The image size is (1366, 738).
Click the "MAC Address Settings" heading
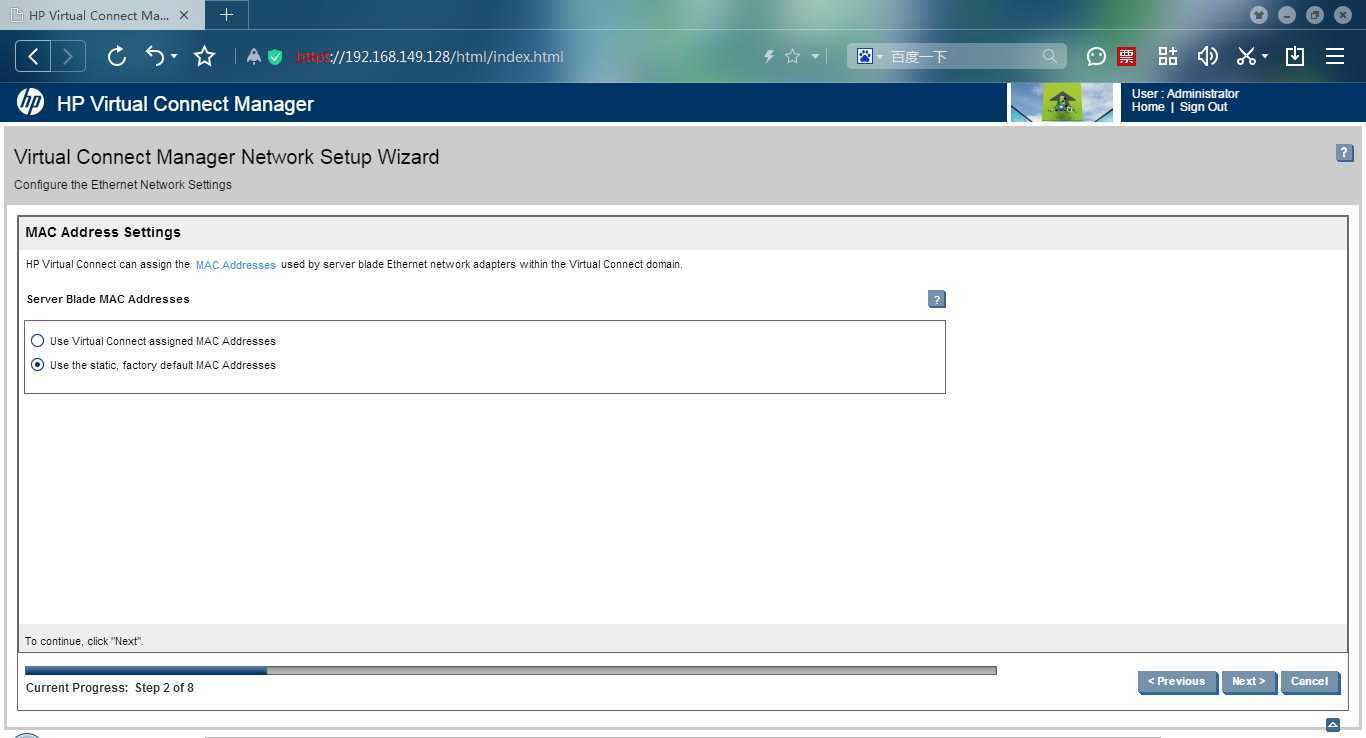103,232
